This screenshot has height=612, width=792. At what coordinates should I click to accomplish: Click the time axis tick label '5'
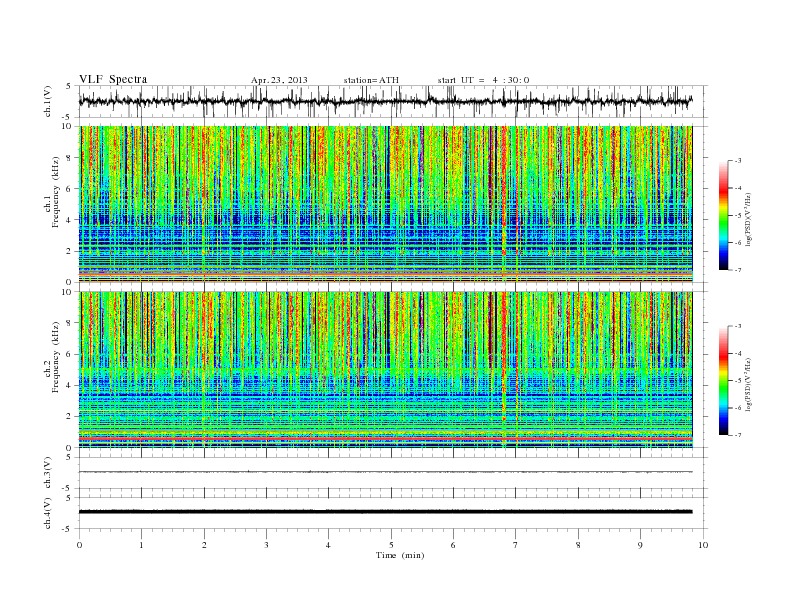coord(391,545)
